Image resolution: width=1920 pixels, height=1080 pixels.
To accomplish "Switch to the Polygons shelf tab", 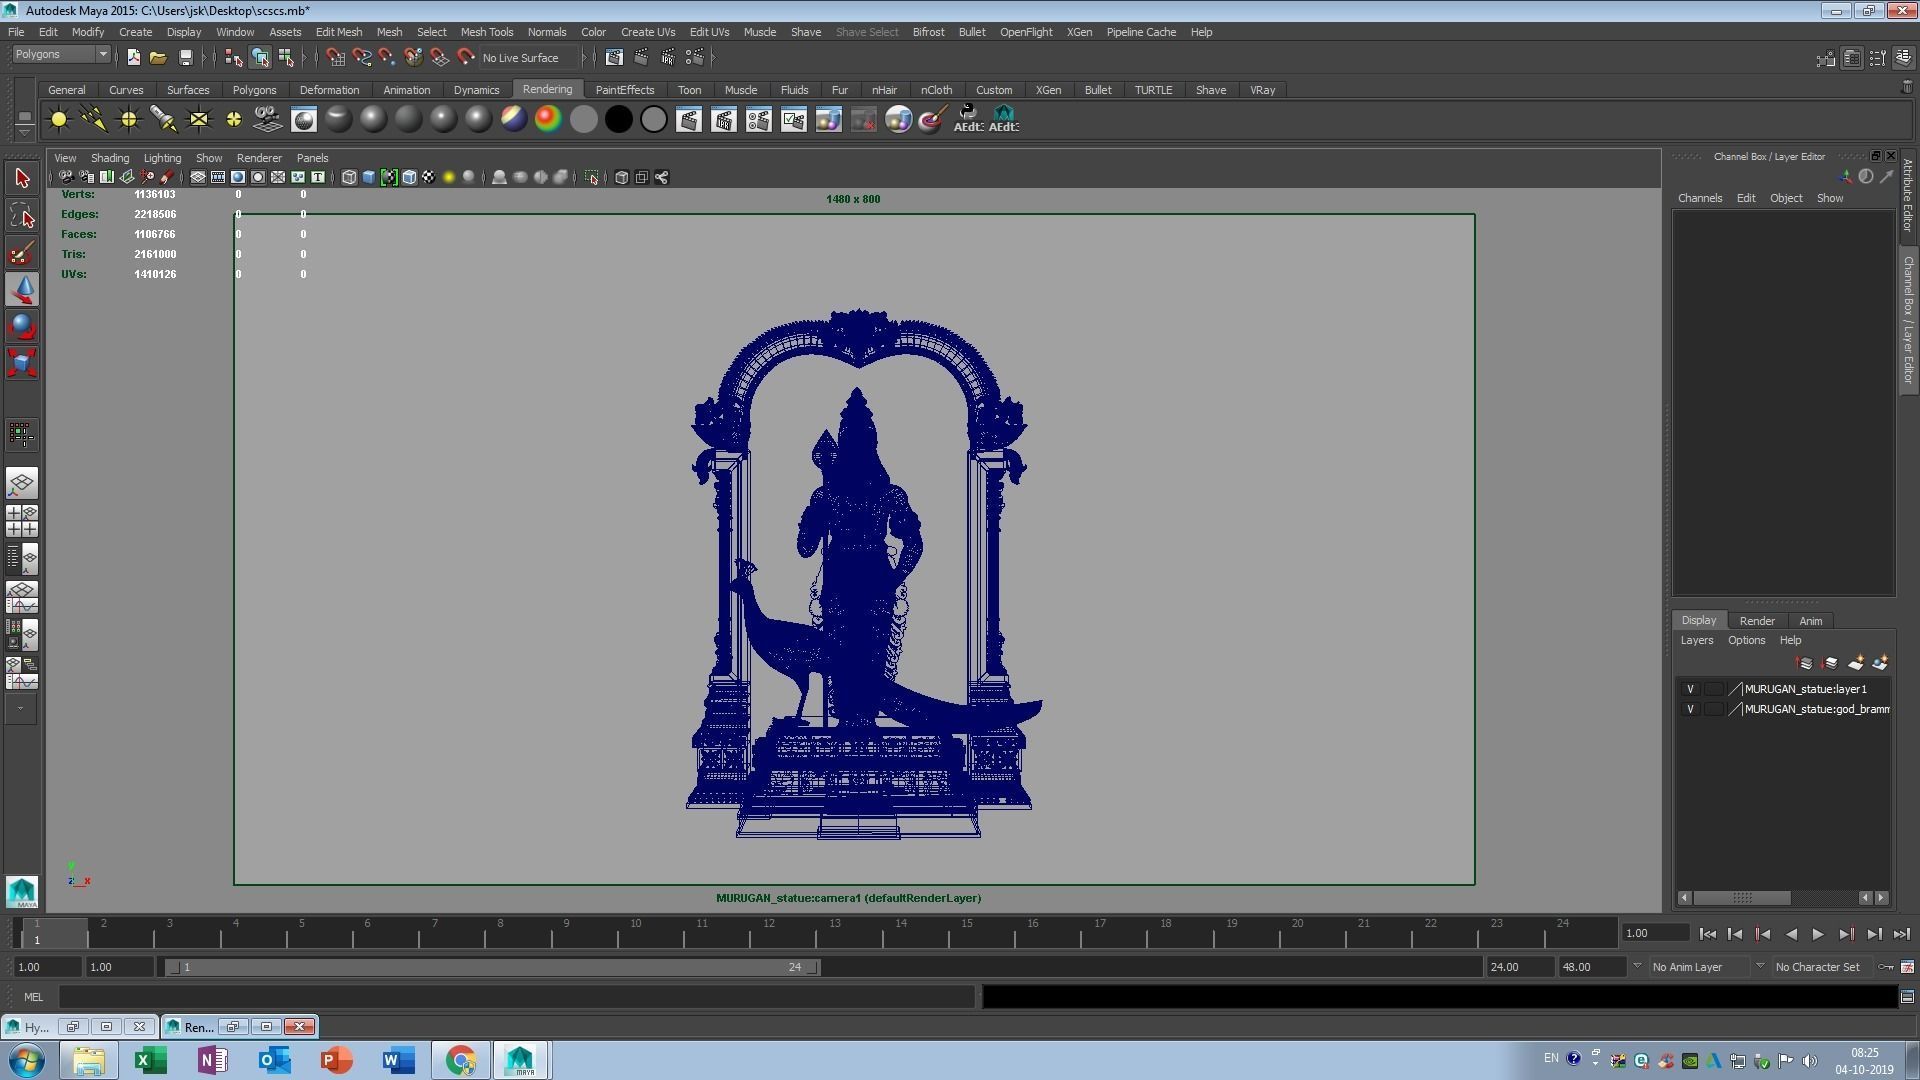I will (x=254, y=90).
